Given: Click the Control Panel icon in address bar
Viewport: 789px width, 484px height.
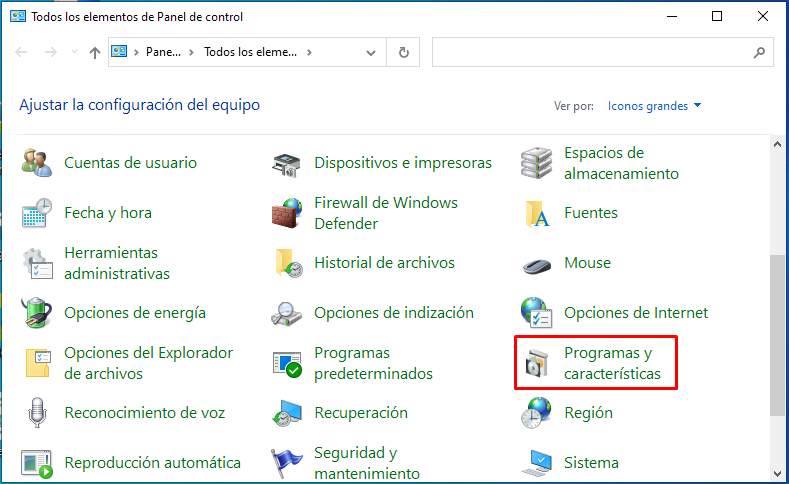Looking at the screenshot, I should tap(119, 51).
